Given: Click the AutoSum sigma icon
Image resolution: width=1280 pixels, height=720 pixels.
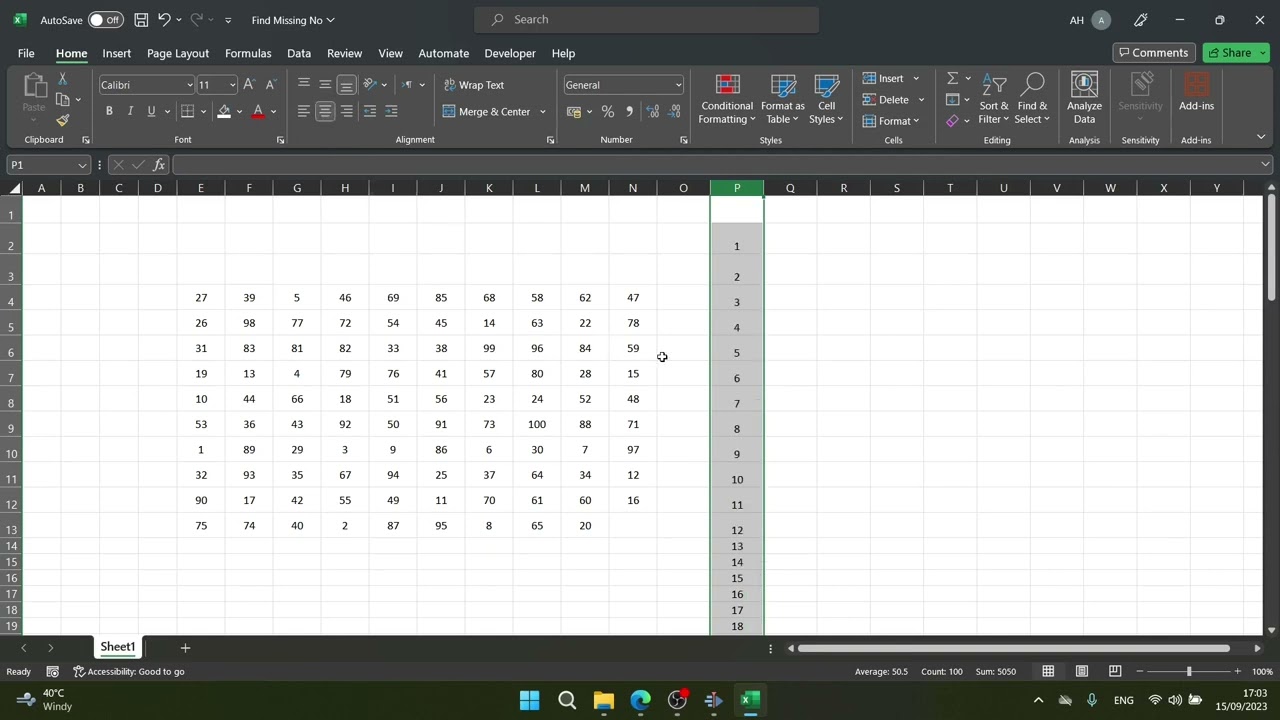Looking at the screenshot, I should pyautogui.click(x=952, y=78).
